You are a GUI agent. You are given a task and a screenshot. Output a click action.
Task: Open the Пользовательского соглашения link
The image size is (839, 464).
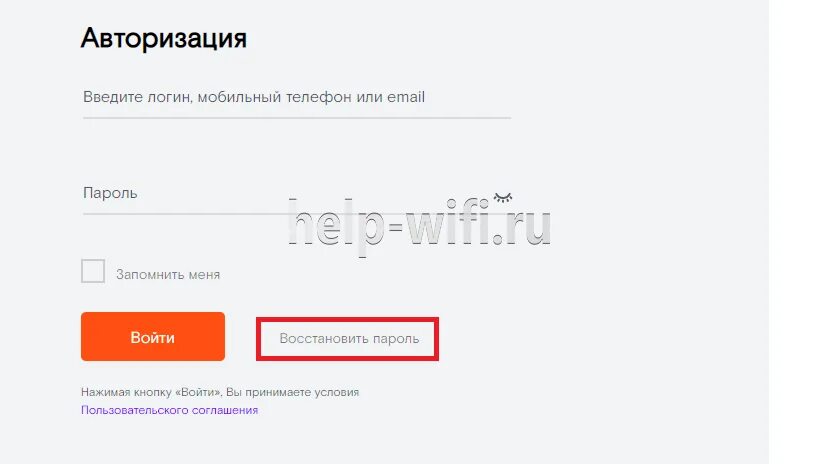coord(170,410)
